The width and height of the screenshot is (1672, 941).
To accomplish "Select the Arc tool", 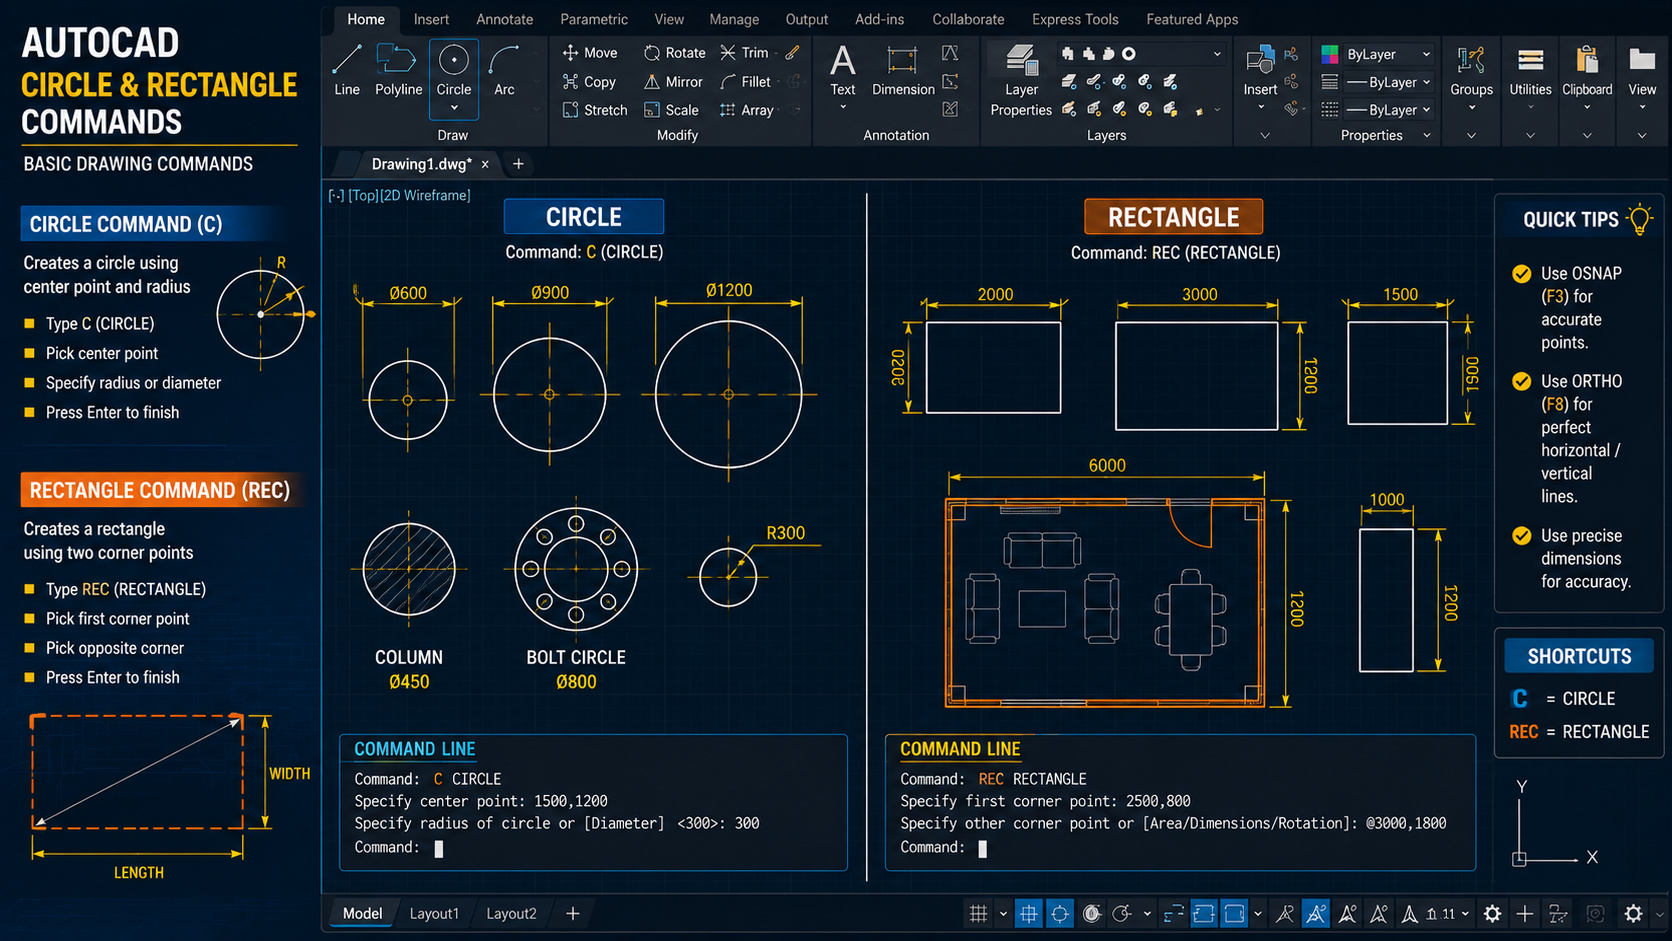I will click(504, 70).
